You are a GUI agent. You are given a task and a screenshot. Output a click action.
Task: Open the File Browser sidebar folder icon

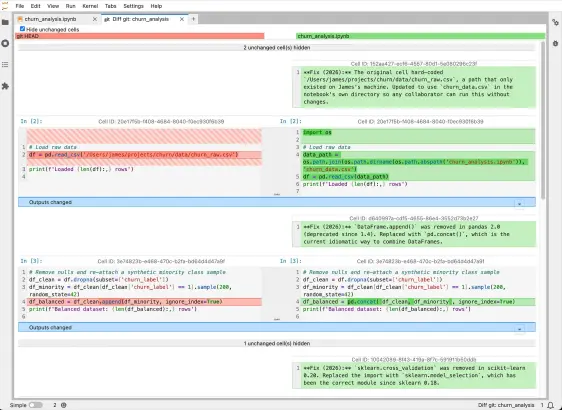[5, 22]
